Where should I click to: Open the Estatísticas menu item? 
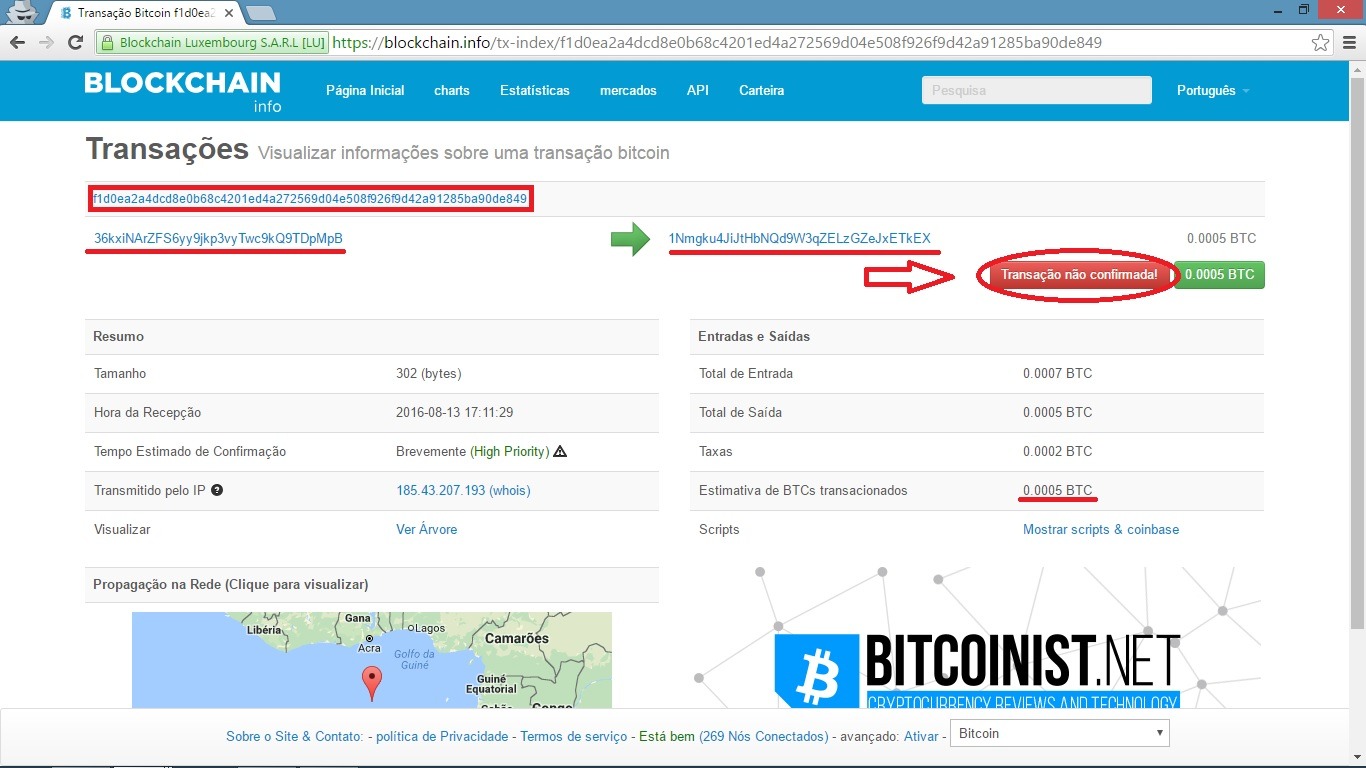pyautogui.click(x=534, y=90)
